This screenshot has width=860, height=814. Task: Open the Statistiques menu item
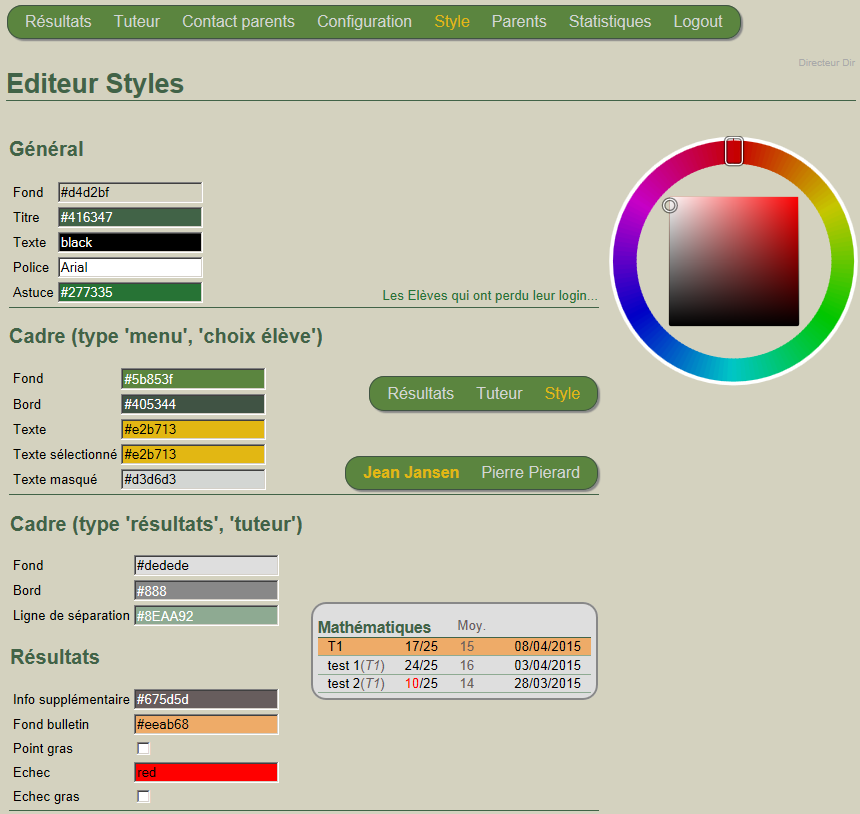tap(610, 21)
